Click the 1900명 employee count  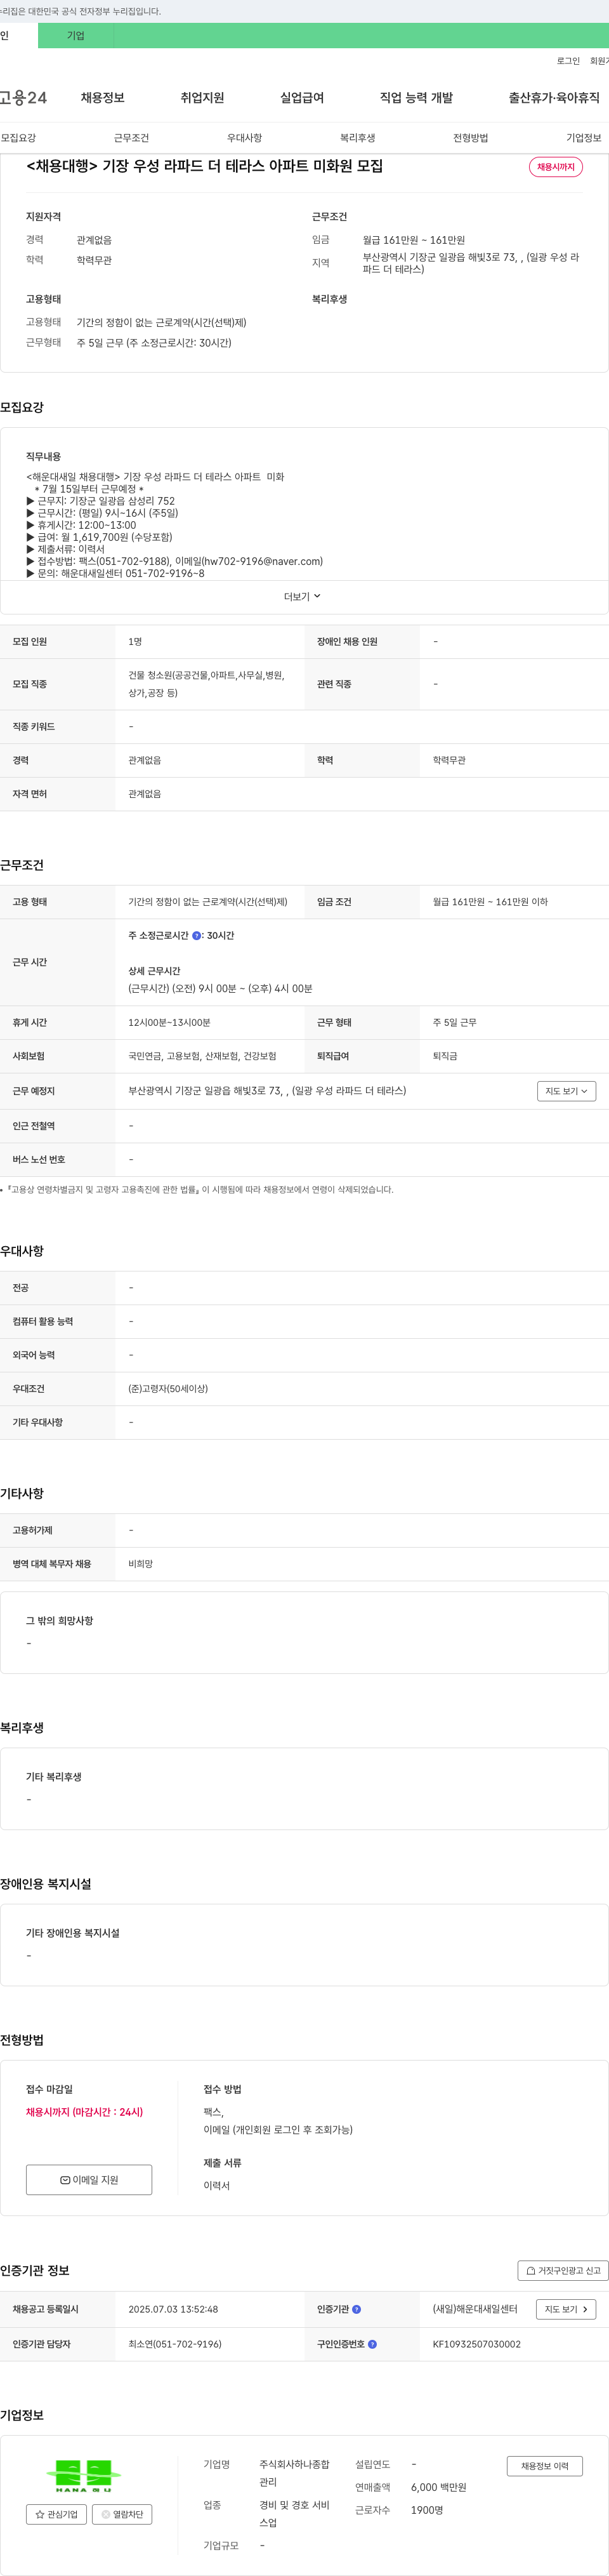(x=427, y=2510)
